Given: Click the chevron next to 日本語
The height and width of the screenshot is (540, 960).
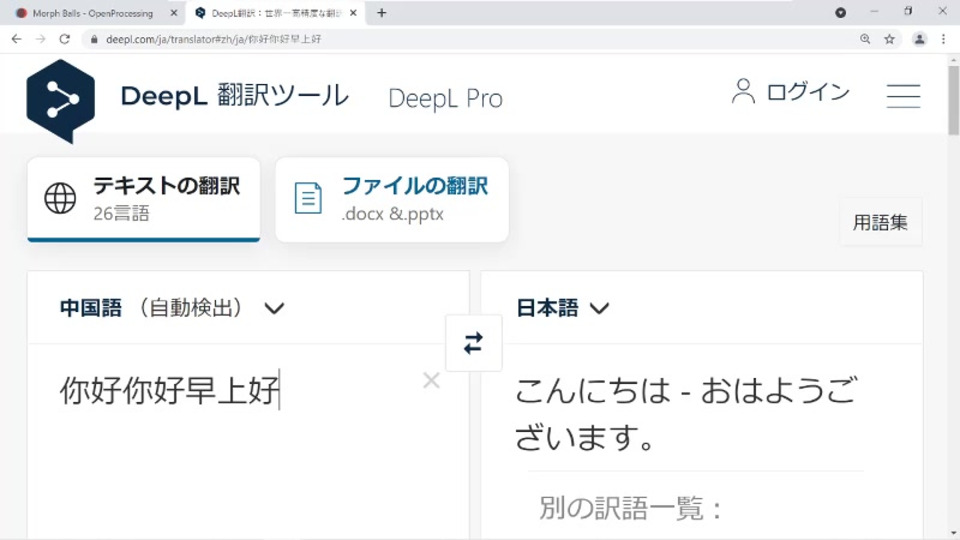Looking at the screenshot, I should click(599, 309).
